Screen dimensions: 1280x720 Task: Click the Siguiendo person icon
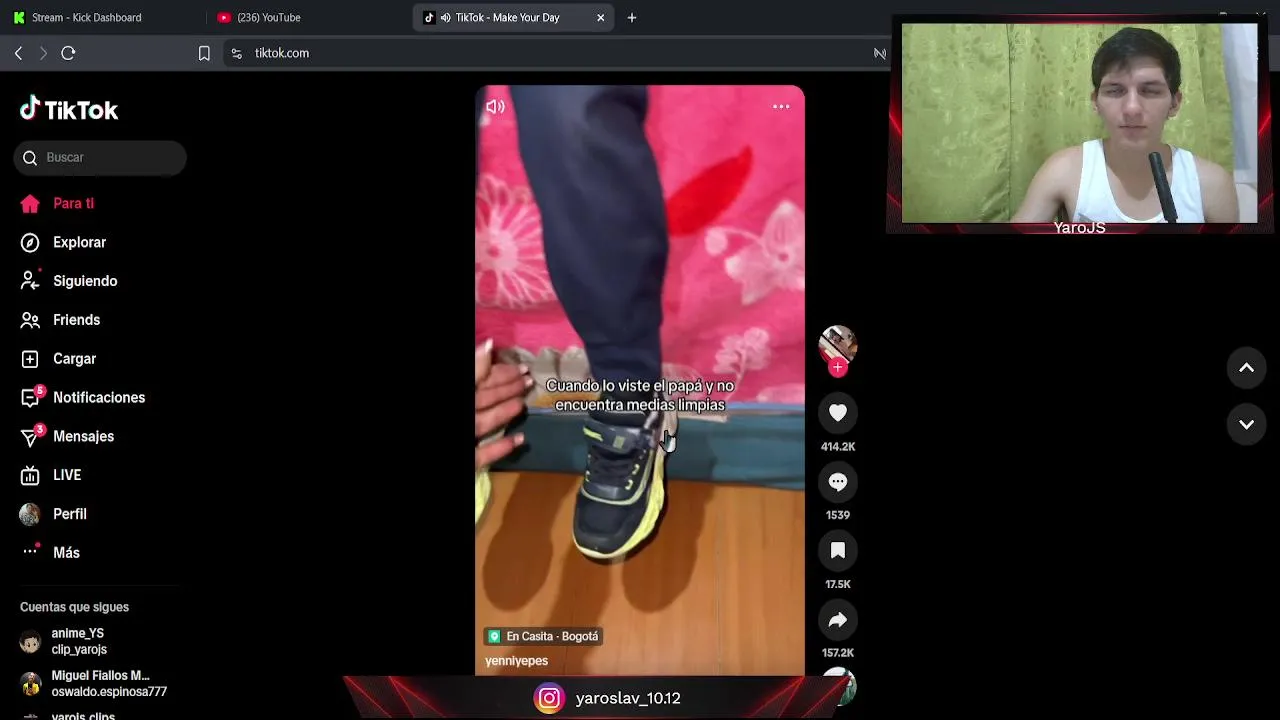click(30, 281)
